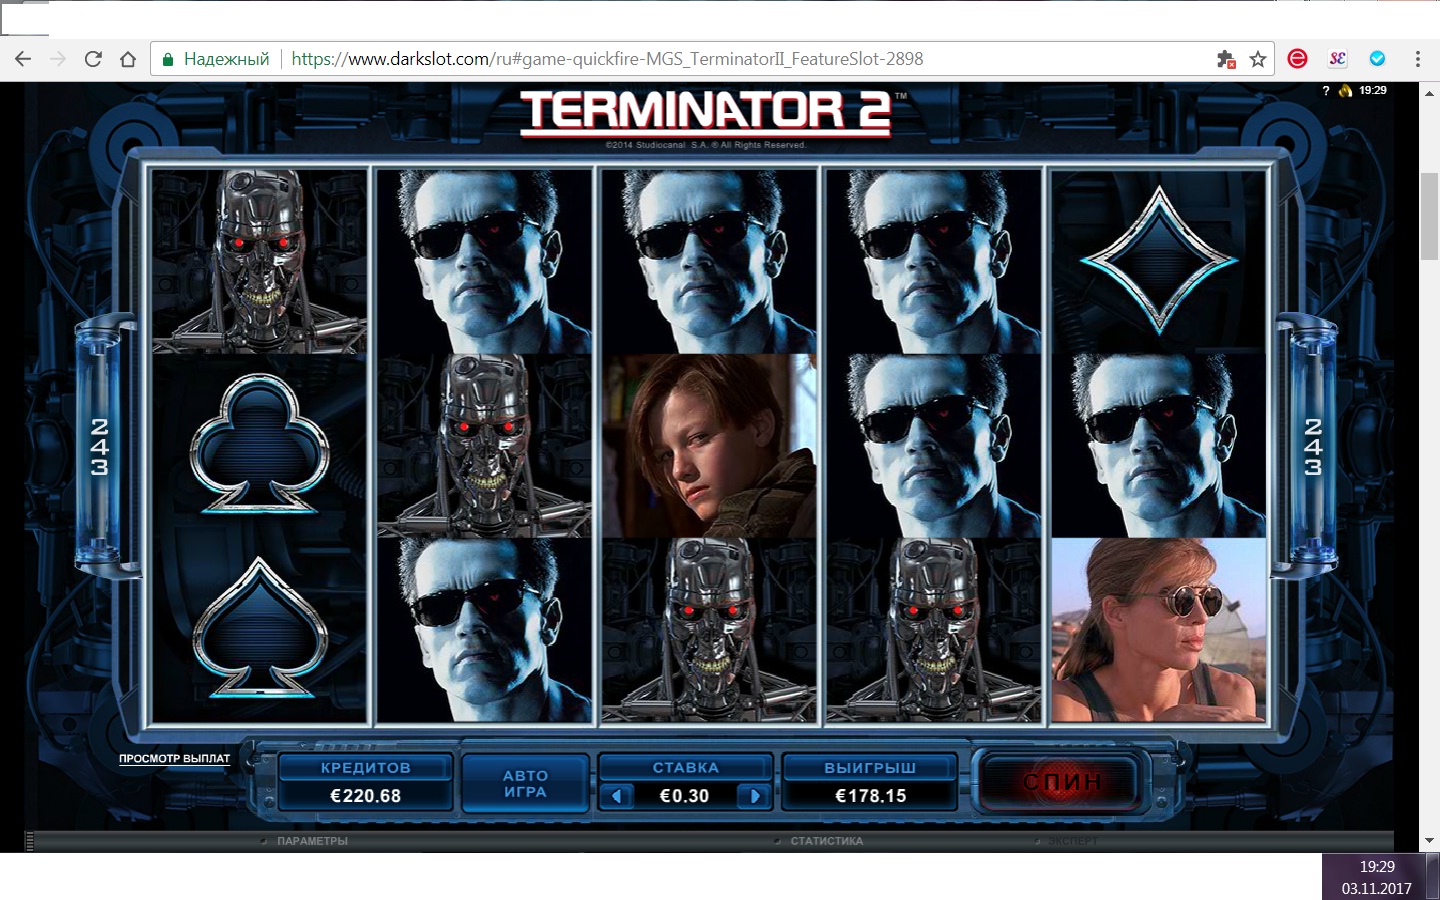Open the blue checkmark extension
Viewport: 1440px width, 900px height.
pyautogui.click(x=1377, y=59)
